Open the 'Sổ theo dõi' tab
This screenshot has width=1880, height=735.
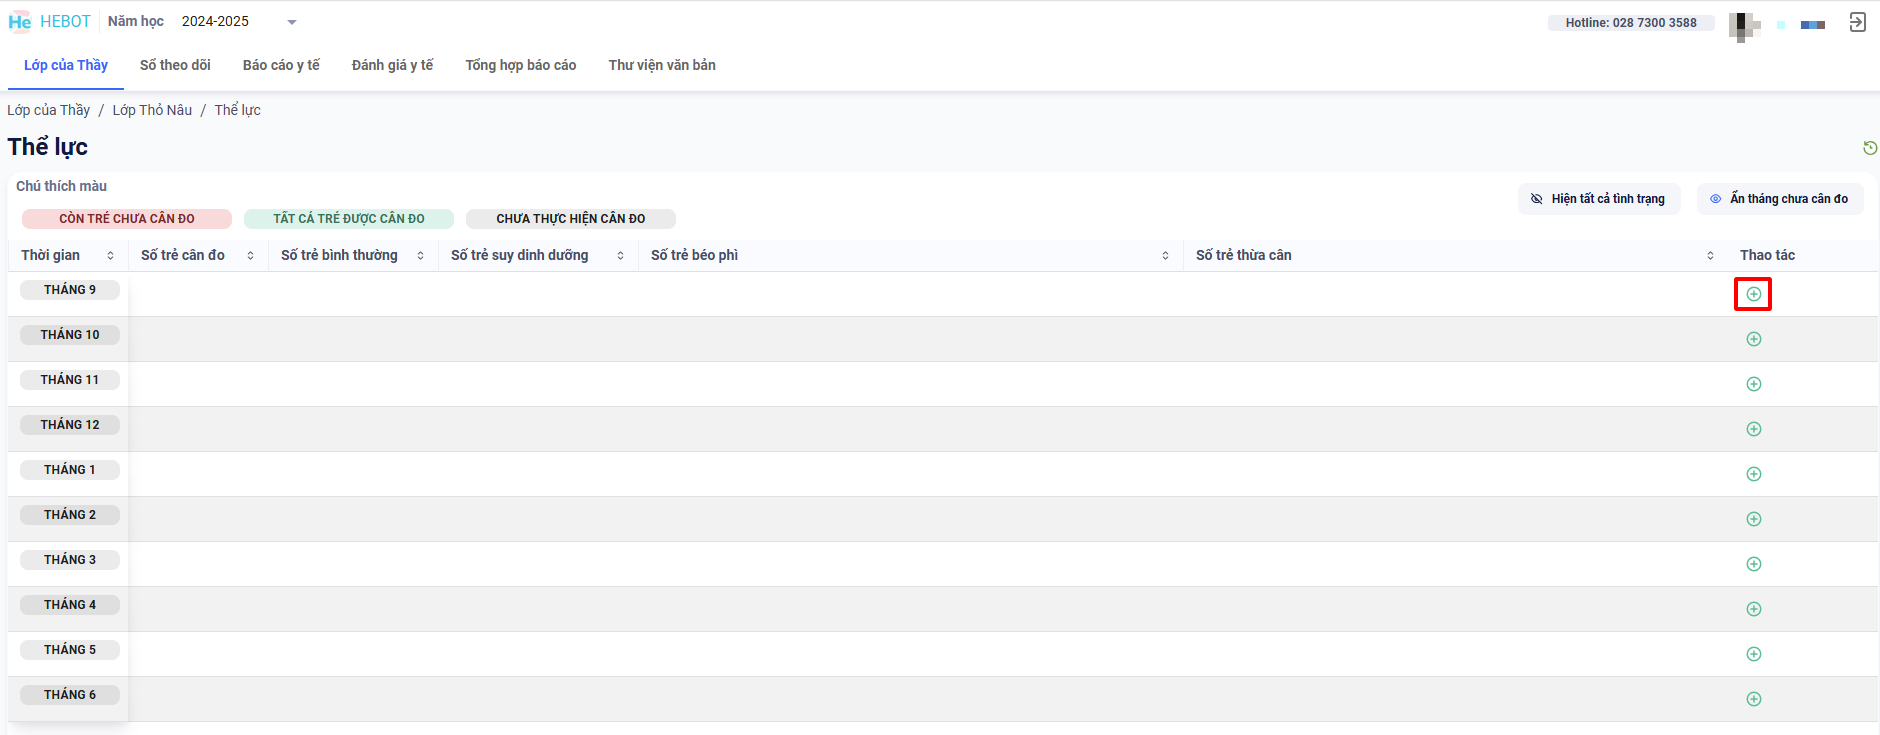pos(175,65)
